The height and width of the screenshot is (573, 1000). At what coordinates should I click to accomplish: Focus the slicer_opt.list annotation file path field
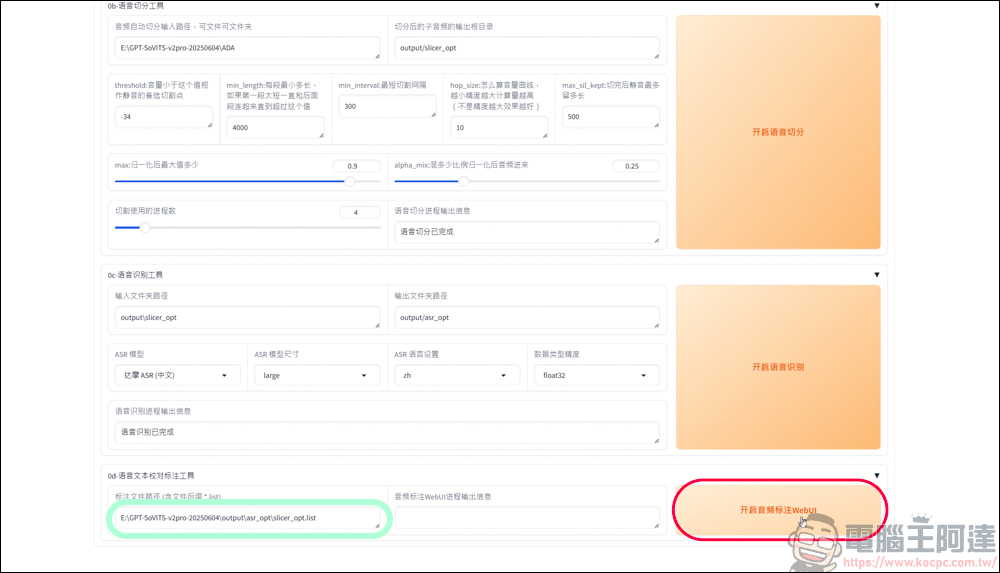[247, 517]
